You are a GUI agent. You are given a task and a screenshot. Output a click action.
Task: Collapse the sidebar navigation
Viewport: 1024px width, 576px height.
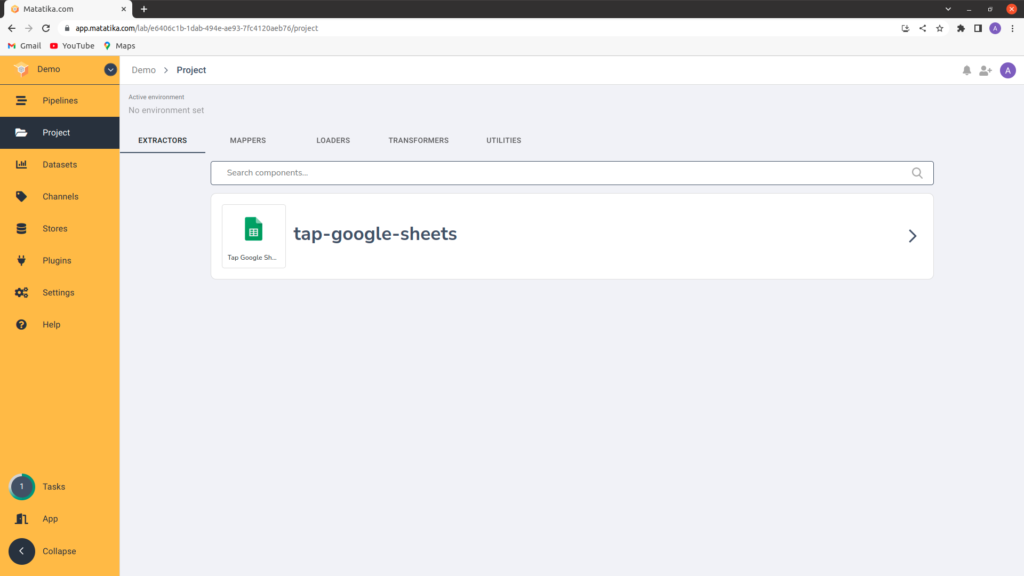(21, 551)
